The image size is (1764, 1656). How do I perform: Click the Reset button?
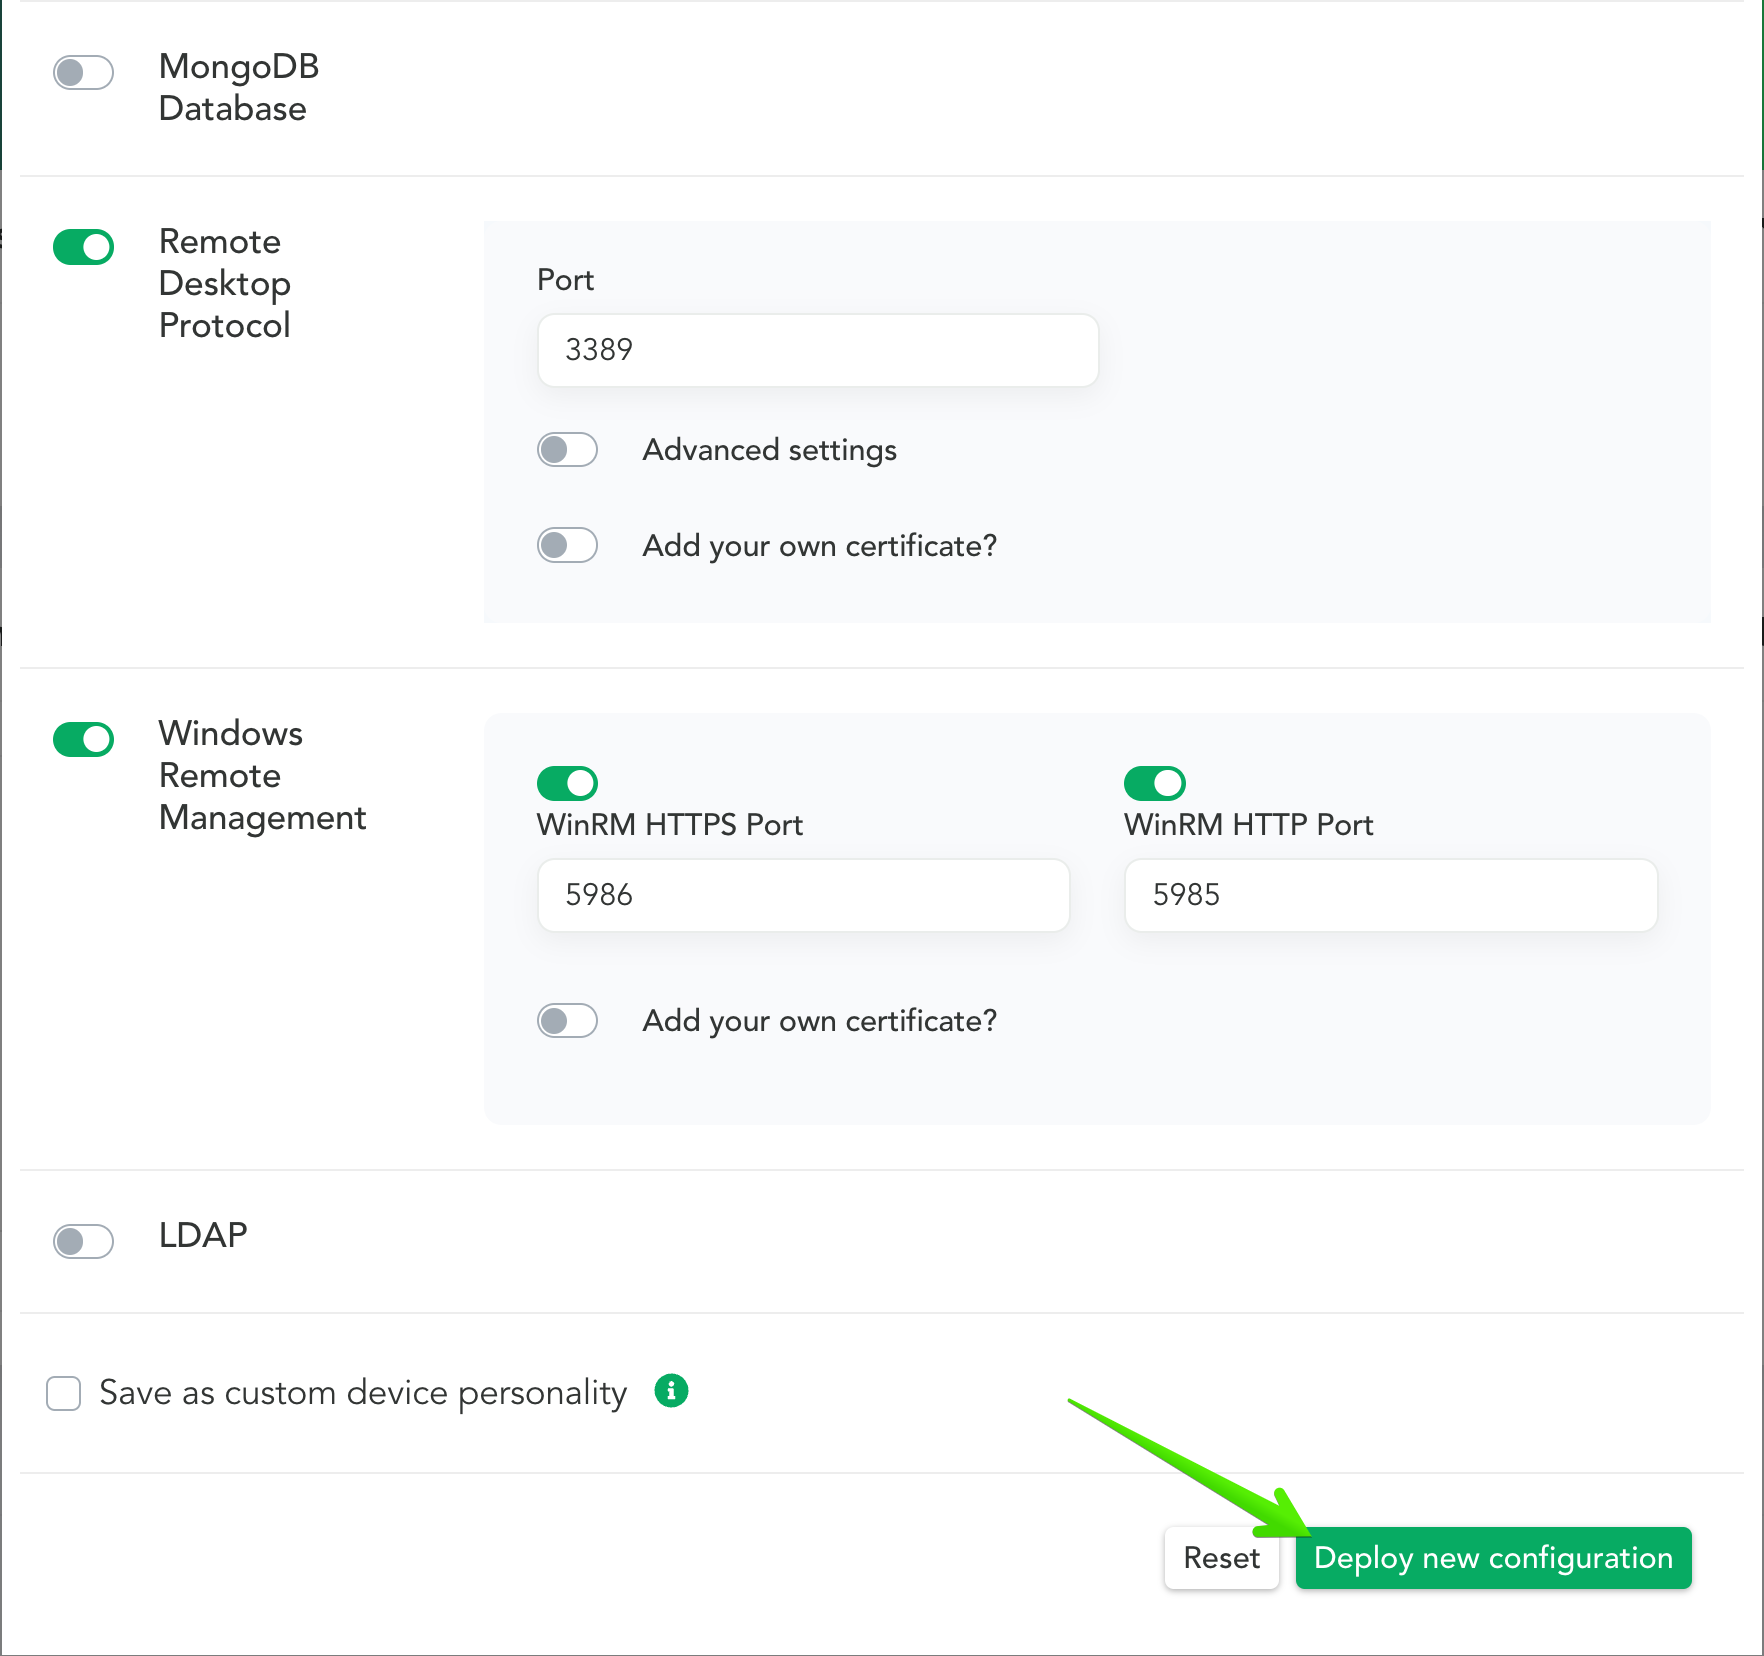pos(1222,1558)
